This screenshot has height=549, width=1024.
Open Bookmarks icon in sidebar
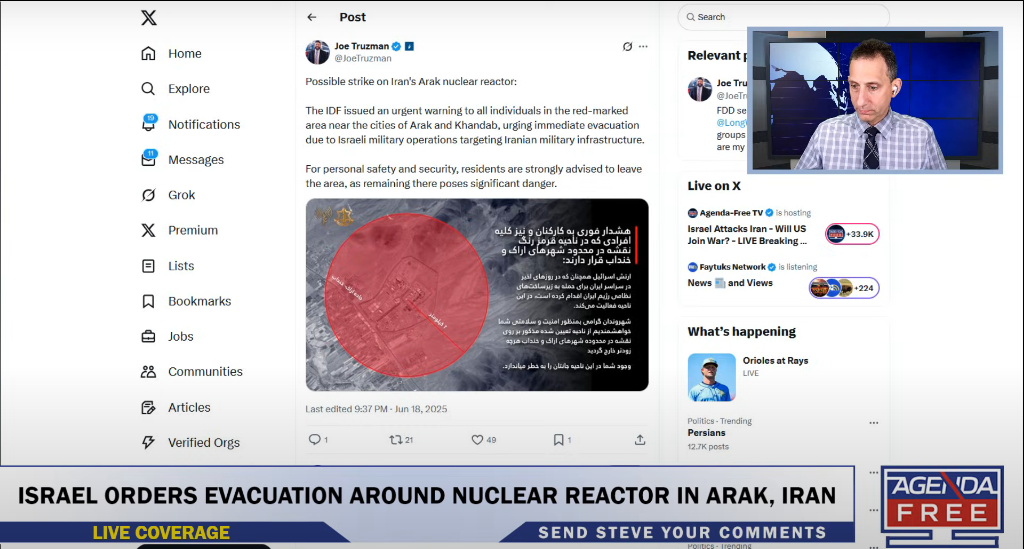(x=148, y=301)
